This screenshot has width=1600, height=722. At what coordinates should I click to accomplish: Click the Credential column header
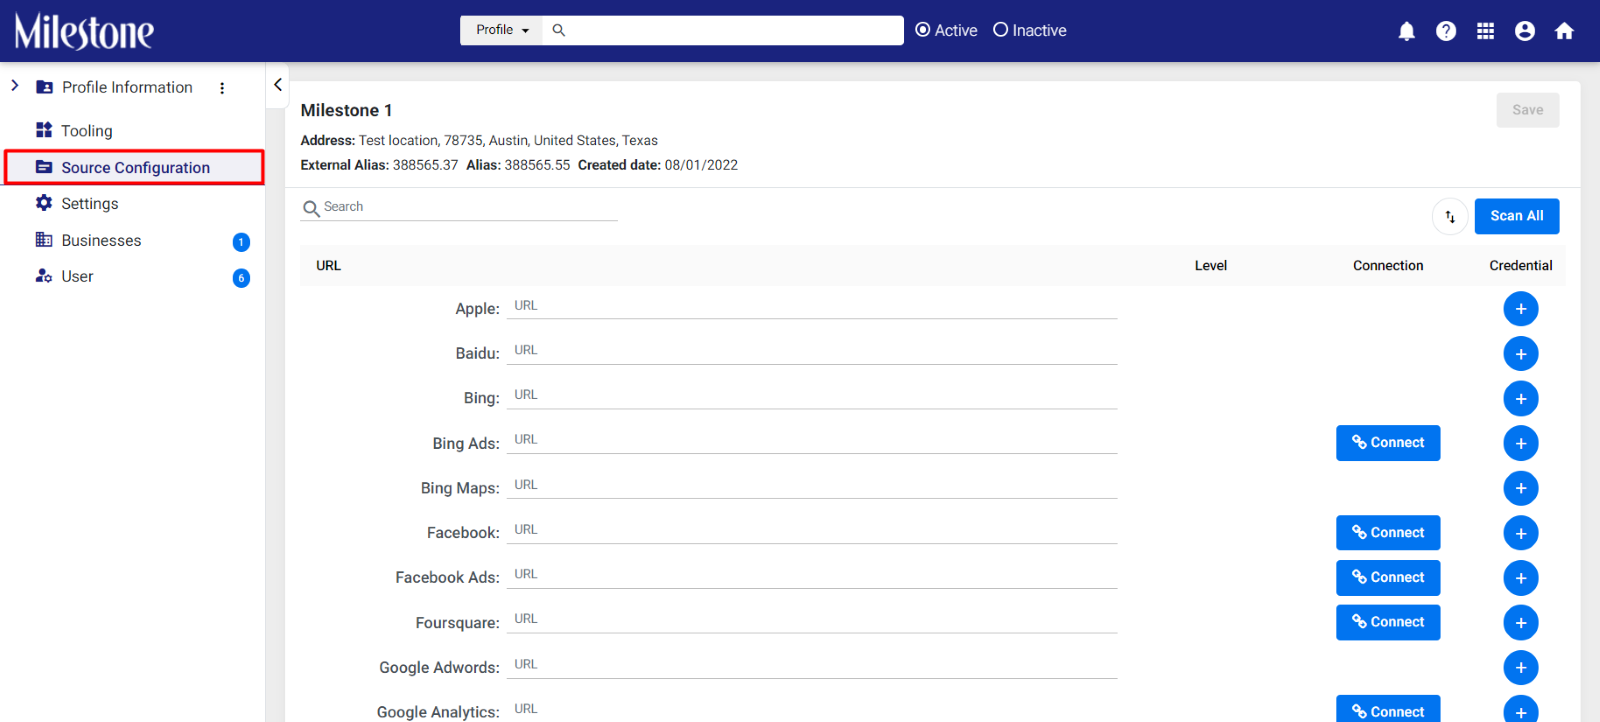click(1520, 266)
